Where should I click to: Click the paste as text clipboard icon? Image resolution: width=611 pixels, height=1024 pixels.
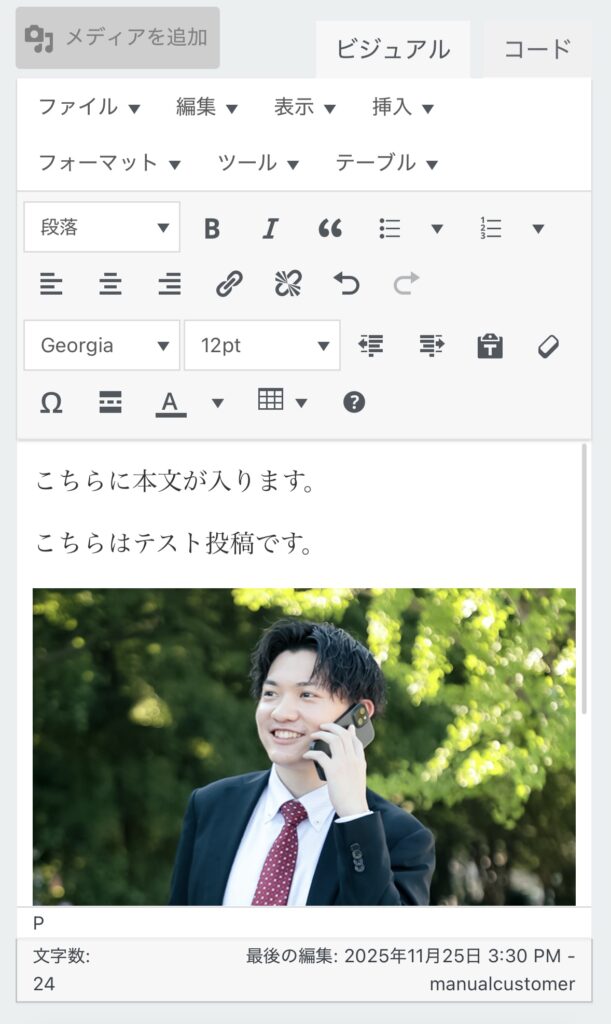(x=490, y=346)
